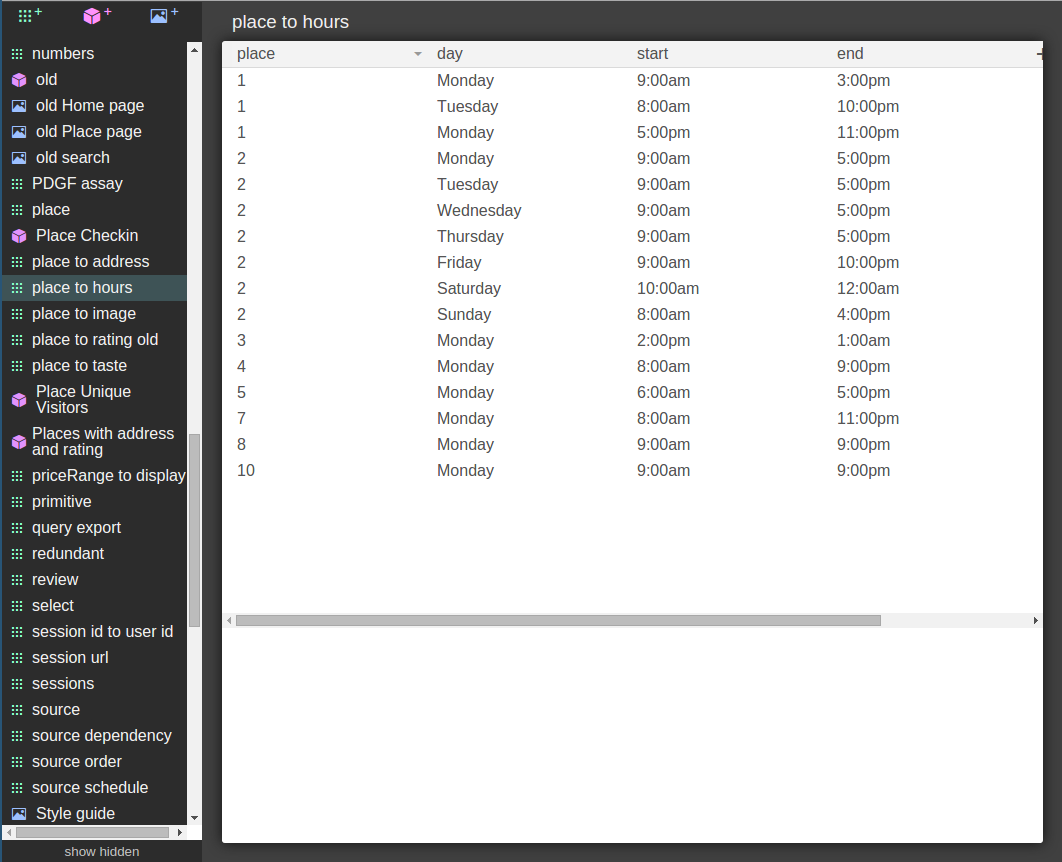
Task: Click the place to hours title
Action: (x=290, y=22)
